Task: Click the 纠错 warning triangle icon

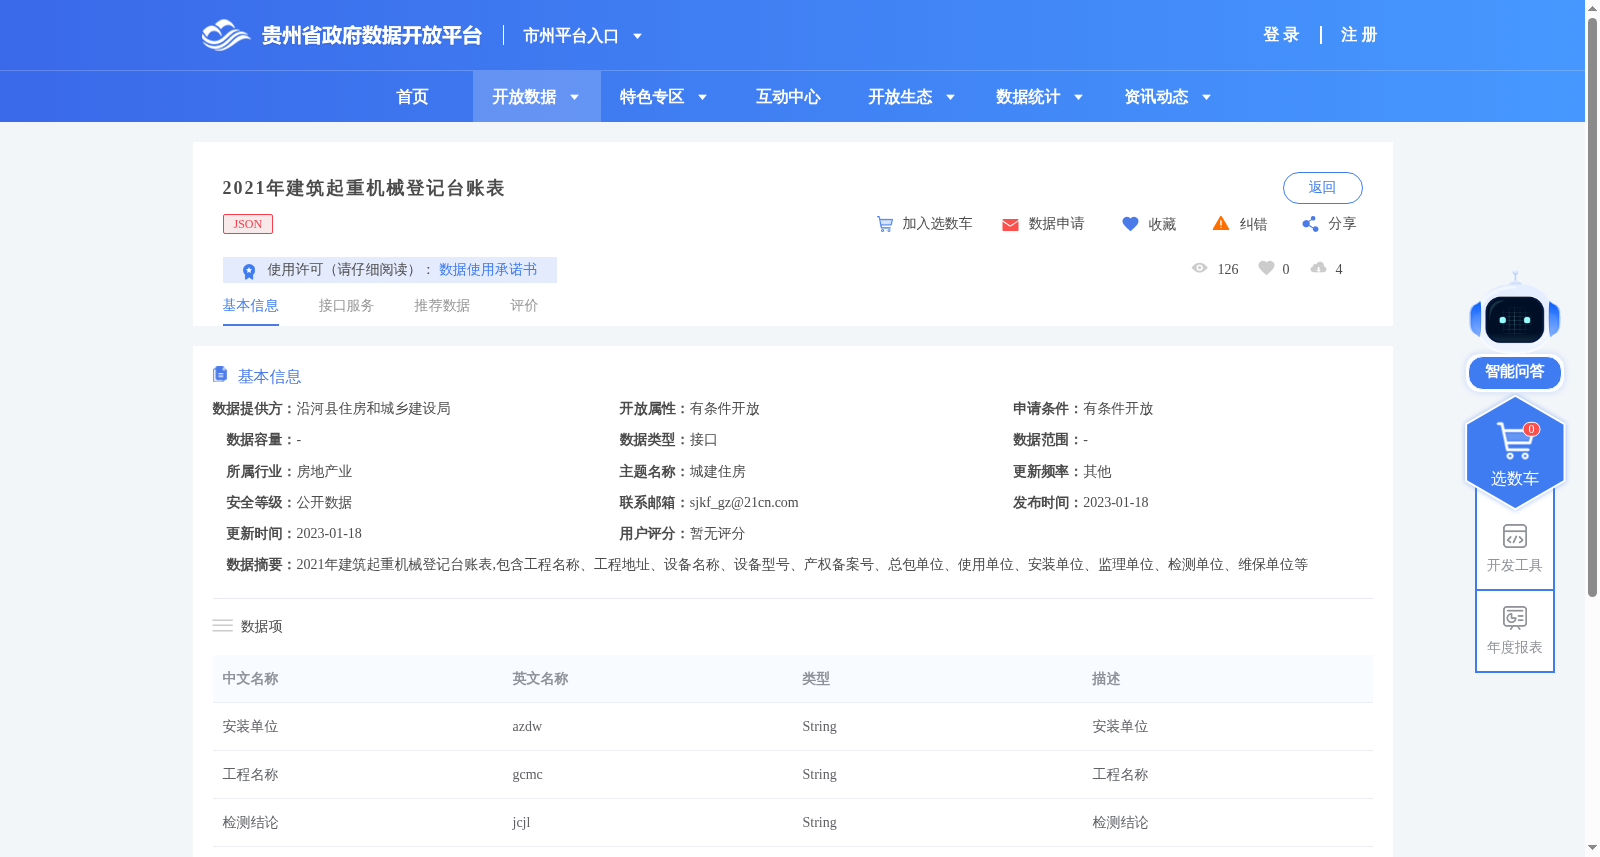Action: [1221, 223]
